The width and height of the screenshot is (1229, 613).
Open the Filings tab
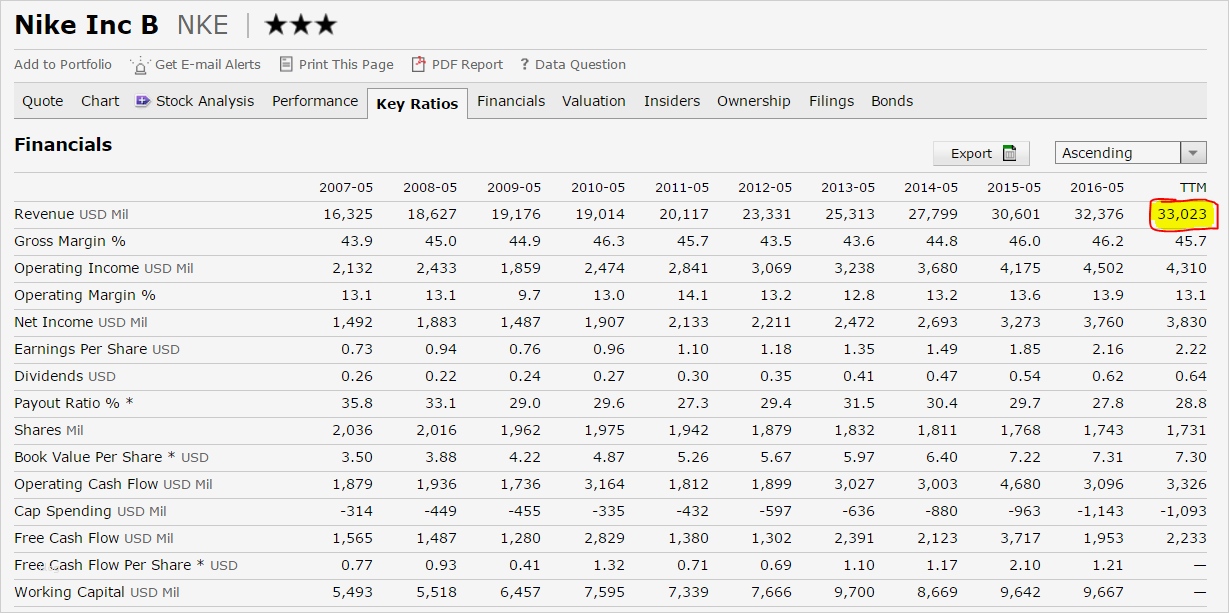pos(831,101)
